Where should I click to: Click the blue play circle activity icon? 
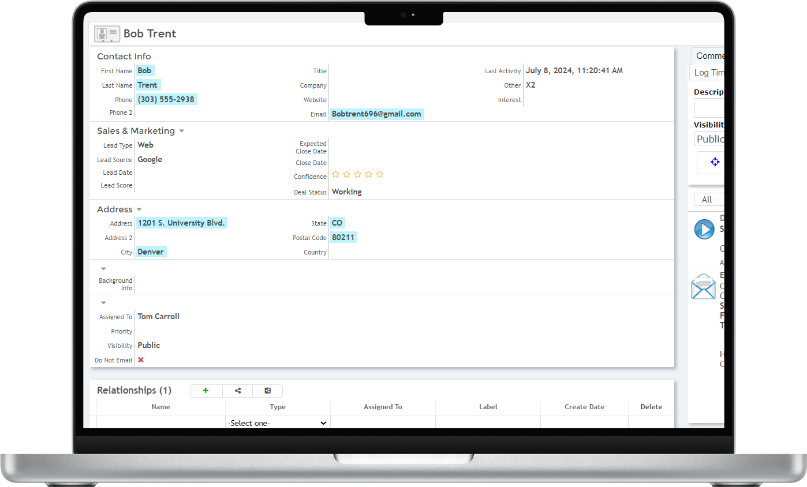coord(704,229)
